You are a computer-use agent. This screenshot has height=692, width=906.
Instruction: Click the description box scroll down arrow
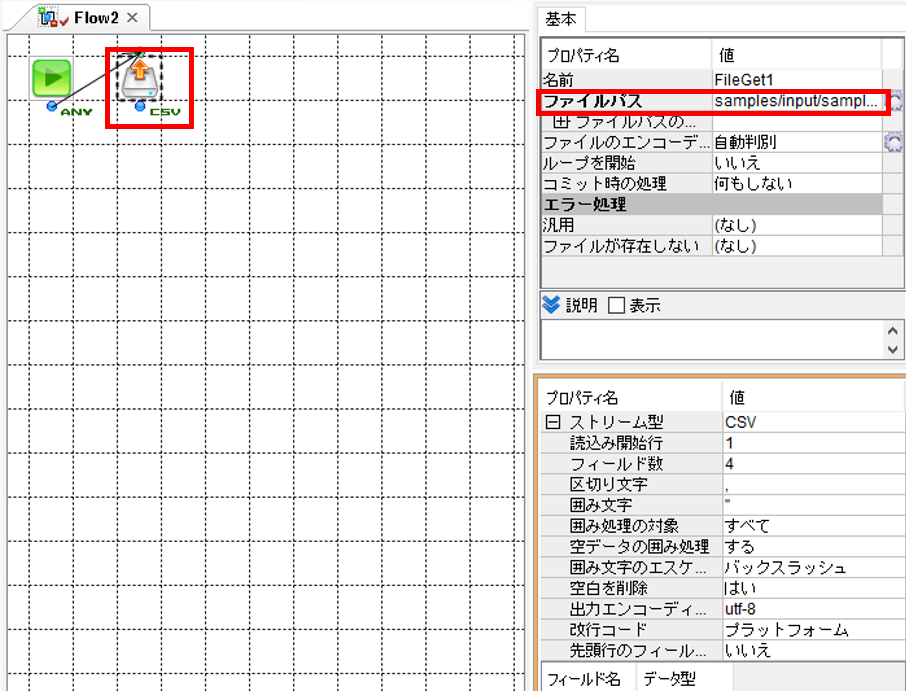[x=893, y=349]
